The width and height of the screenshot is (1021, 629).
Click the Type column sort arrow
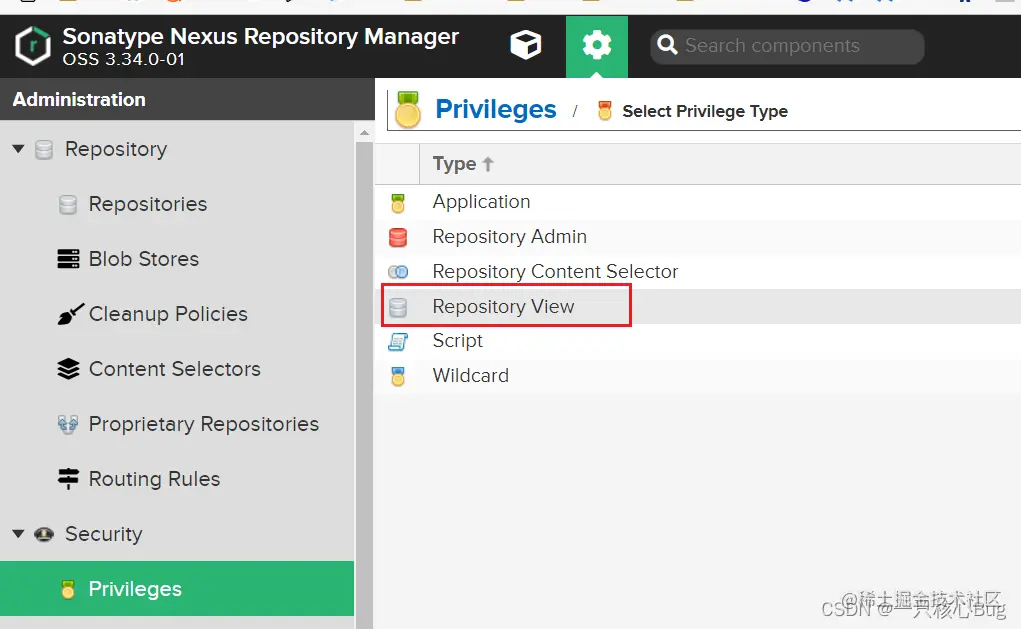click(488, 163)
